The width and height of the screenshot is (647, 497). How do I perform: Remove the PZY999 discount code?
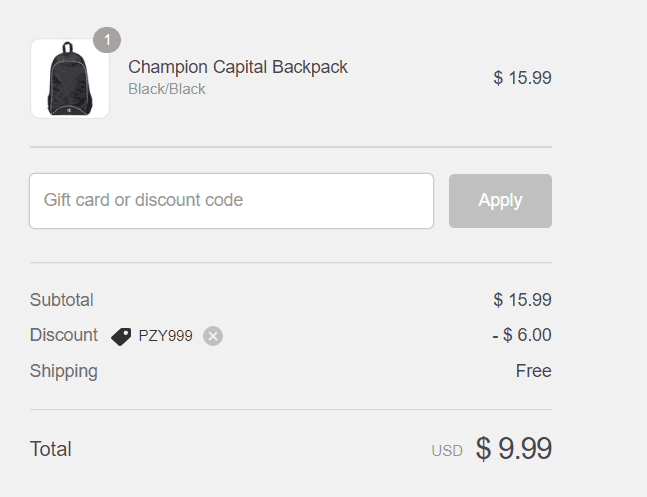click(213, 336)
